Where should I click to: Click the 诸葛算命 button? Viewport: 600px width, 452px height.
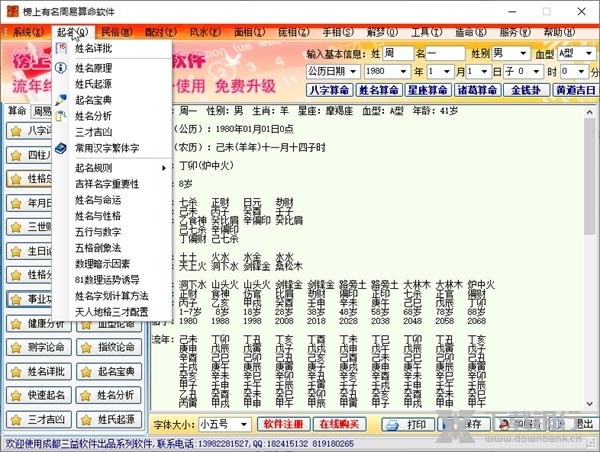point(478,90)
